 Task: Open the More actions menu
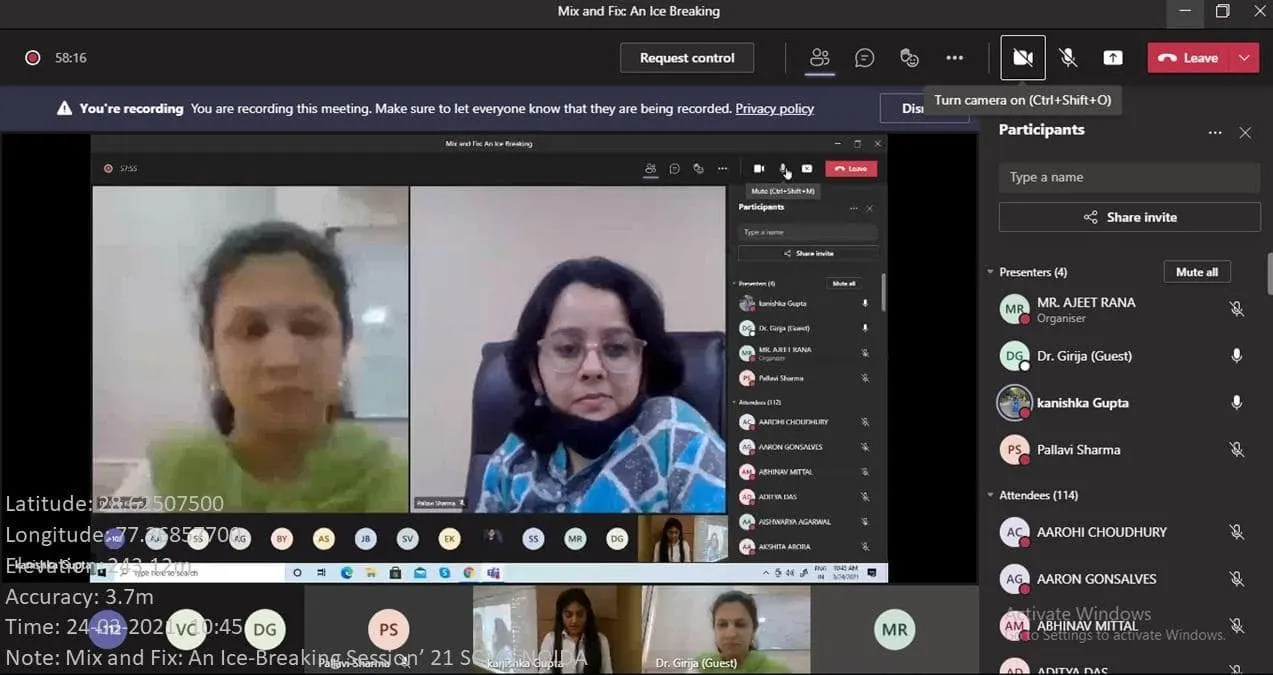[x=954, y=57]
